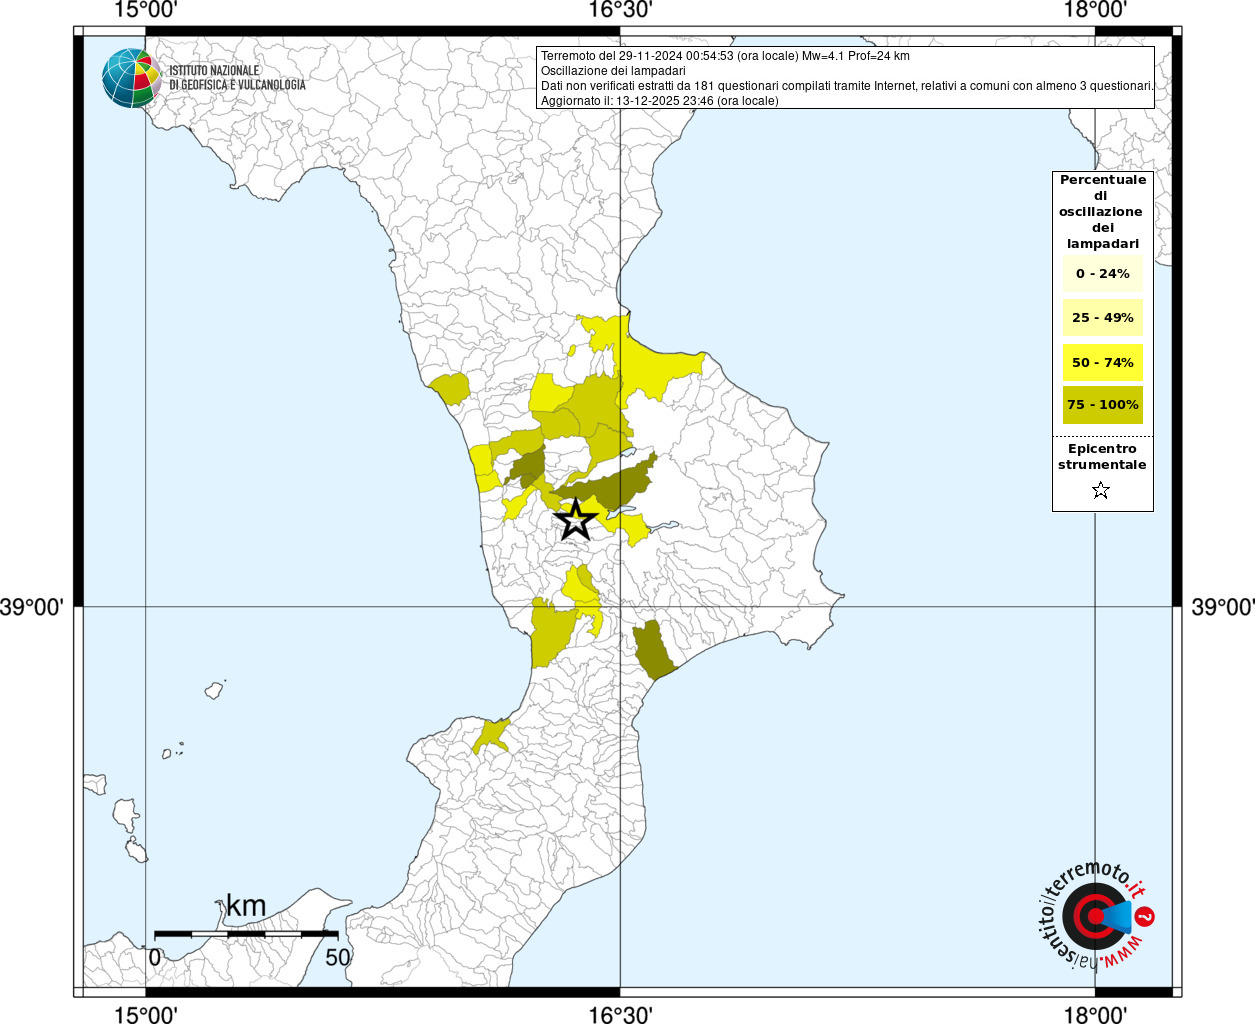
Task: Click the 'Istituto Nazionale di Geofisica e Vulcanologia' text
Action: tap(237, 78)
